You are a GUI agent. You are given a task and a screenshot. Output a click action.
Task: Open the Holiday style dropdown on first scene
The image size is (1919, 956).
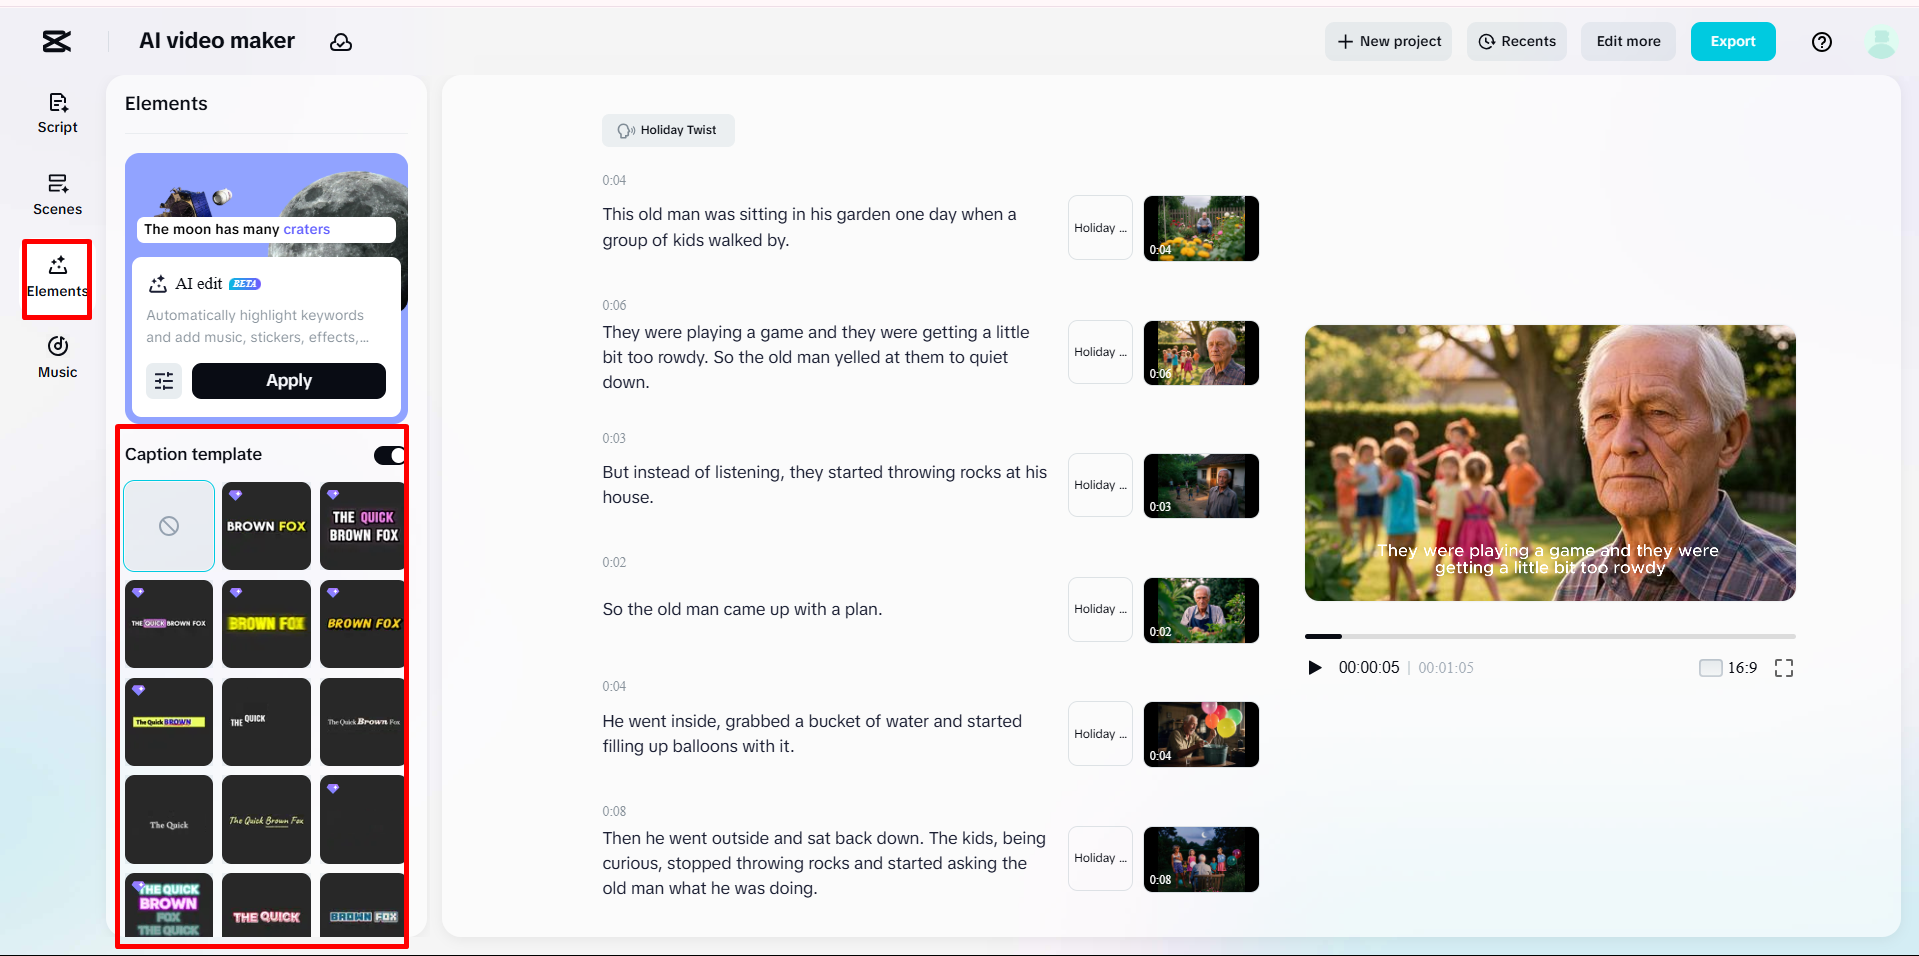coord(1099,228)
